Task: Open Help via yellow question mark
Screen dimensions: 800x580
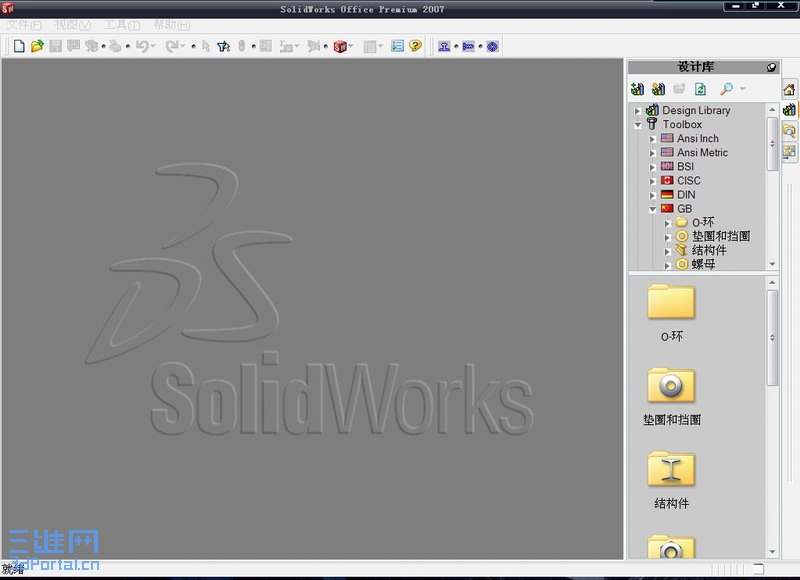Action: pos(415,46)
